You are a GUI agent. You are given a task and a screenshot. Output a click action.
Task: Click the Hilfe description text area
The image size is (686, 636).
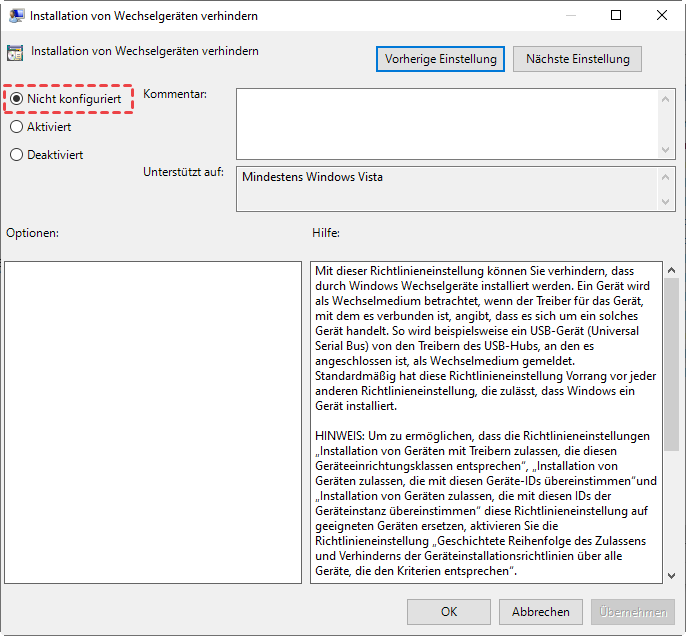[486, 422]
